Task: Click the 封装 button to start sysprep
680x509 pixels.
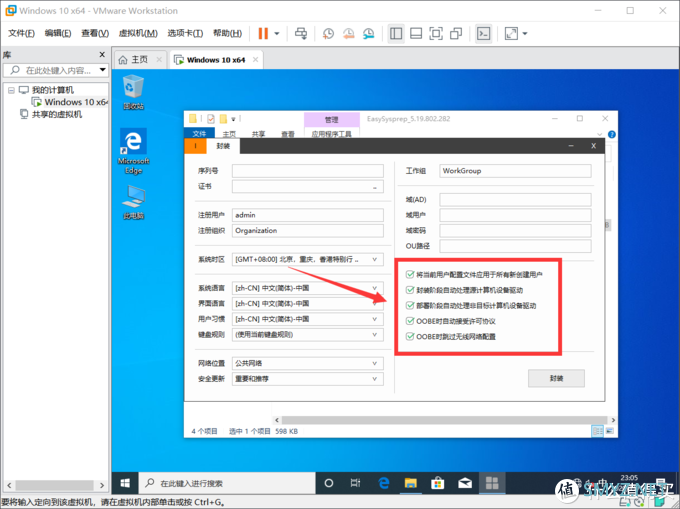Action: (x=556, y=378)
